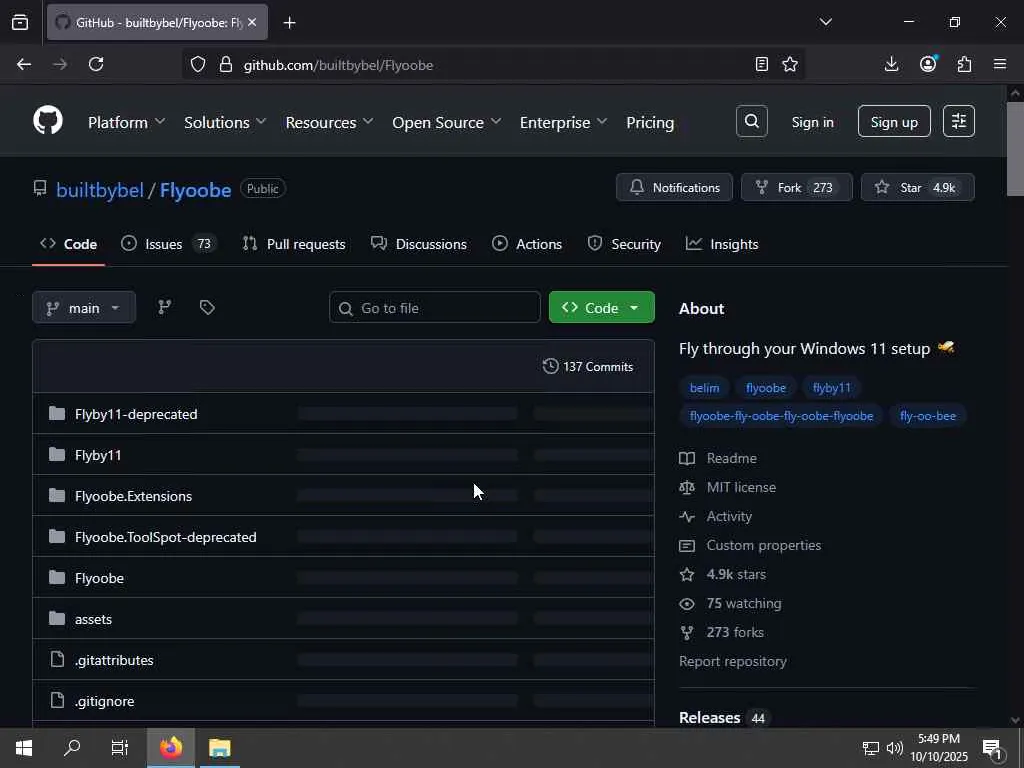This screenshot has height=768, width=1024.
Task: Open taskbar search magnifier
Action: coord(72,748)
